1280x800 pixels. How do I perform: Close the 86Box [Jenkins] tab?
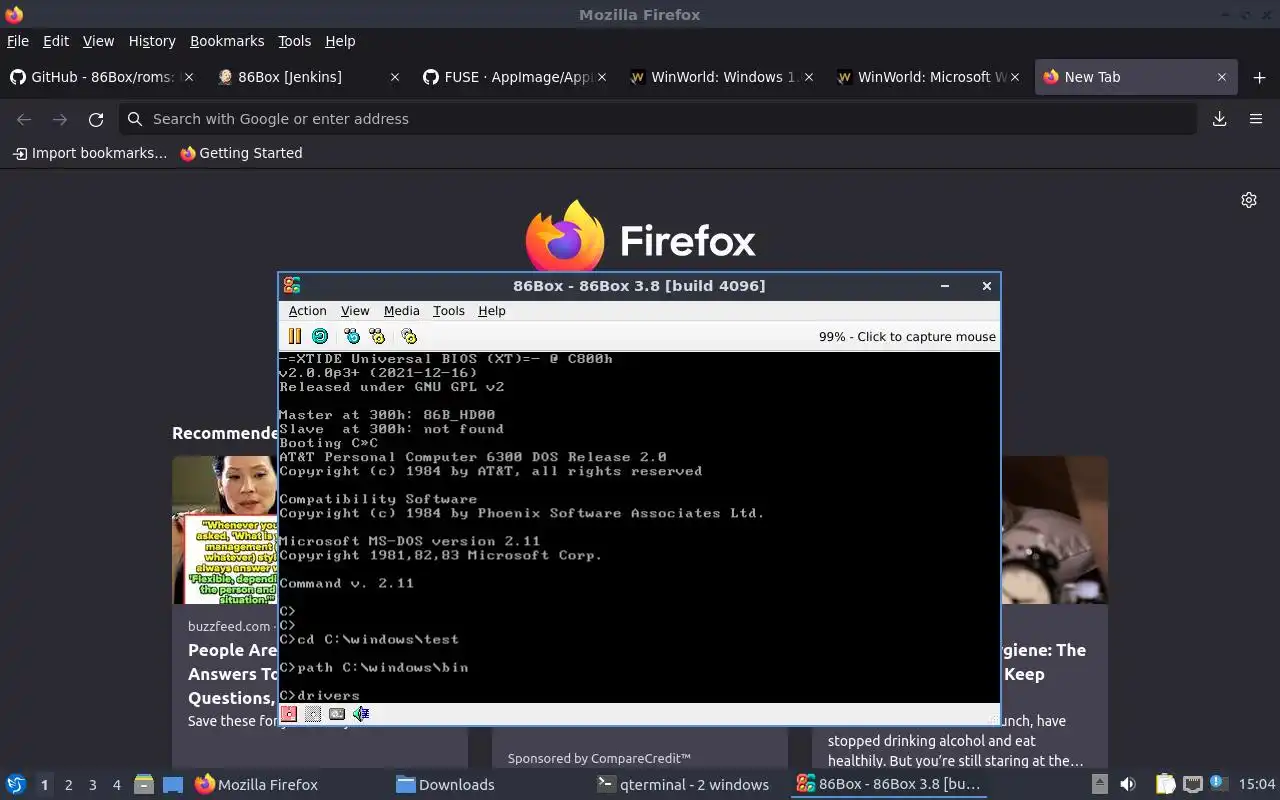click(x=395, y=77)
